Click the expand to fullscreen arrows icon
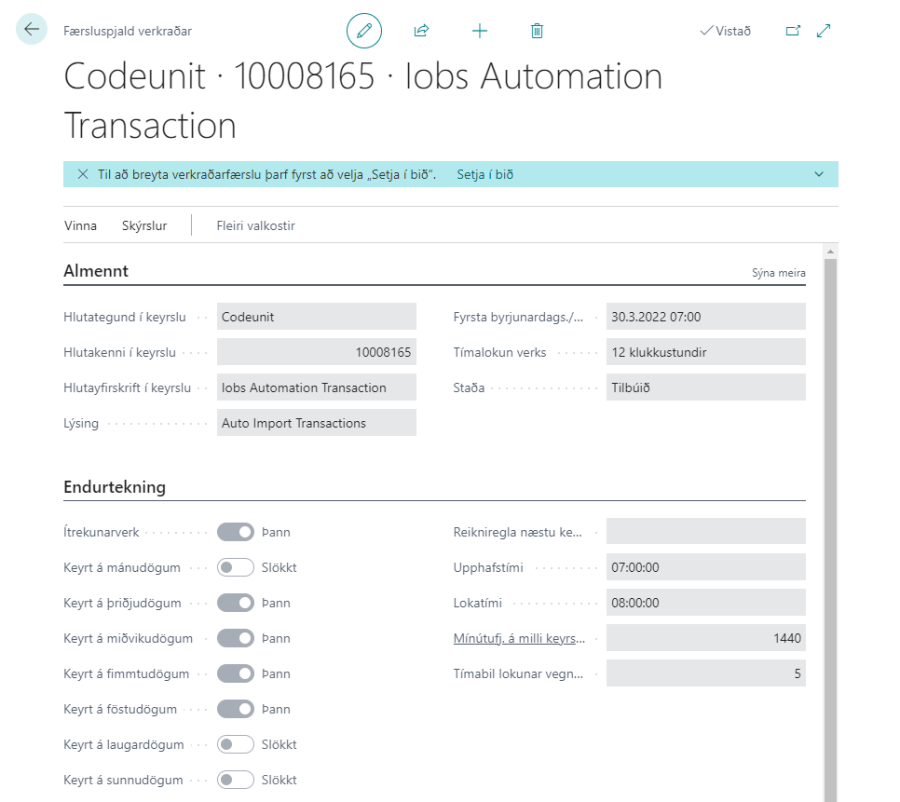900x802 pixels. tap(824, 31)
